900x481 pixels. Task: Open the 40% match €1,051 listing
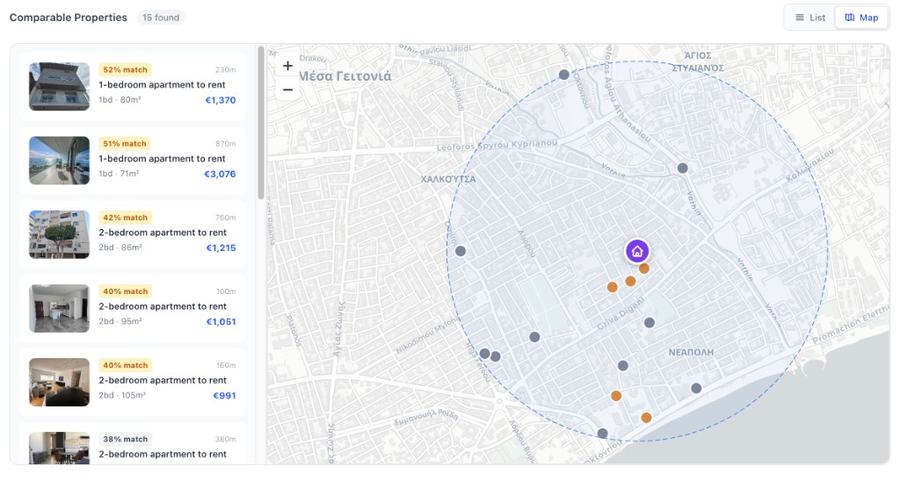click(x=133, y=308)
